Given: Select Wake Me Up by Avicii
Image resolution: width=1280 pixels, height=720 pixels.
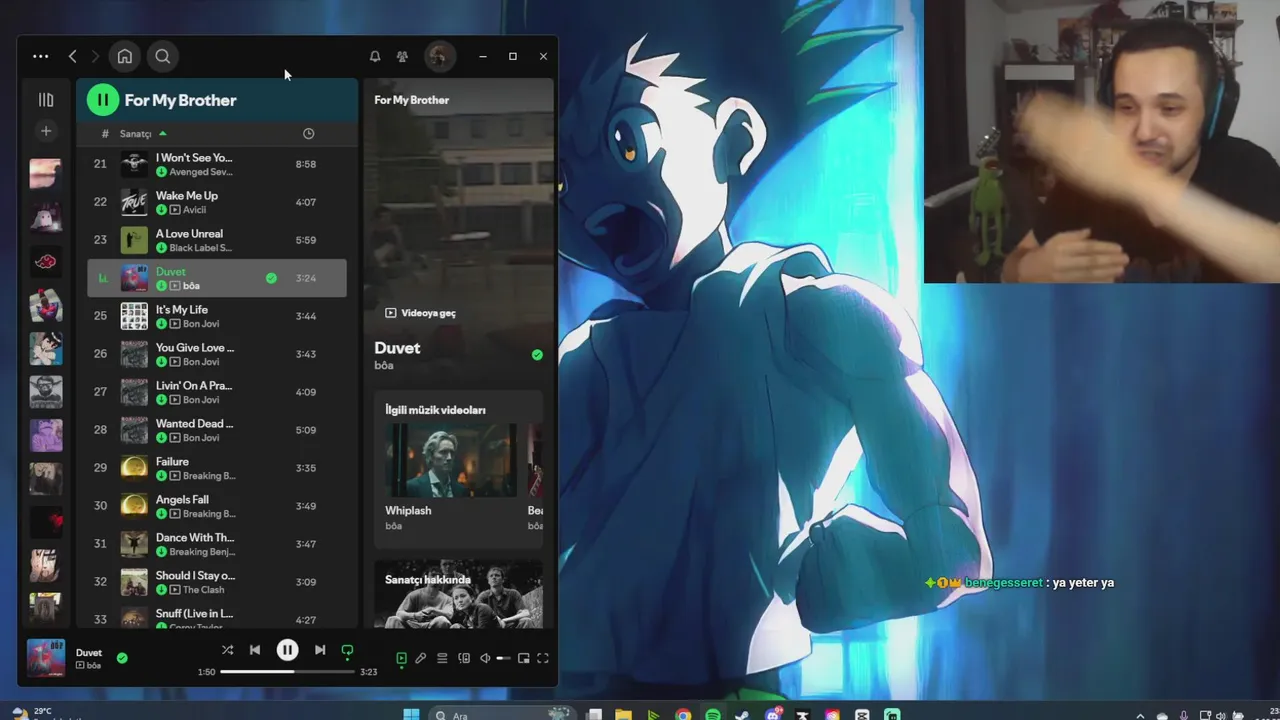Looking at the screenshot, I should tap(217, 202).
